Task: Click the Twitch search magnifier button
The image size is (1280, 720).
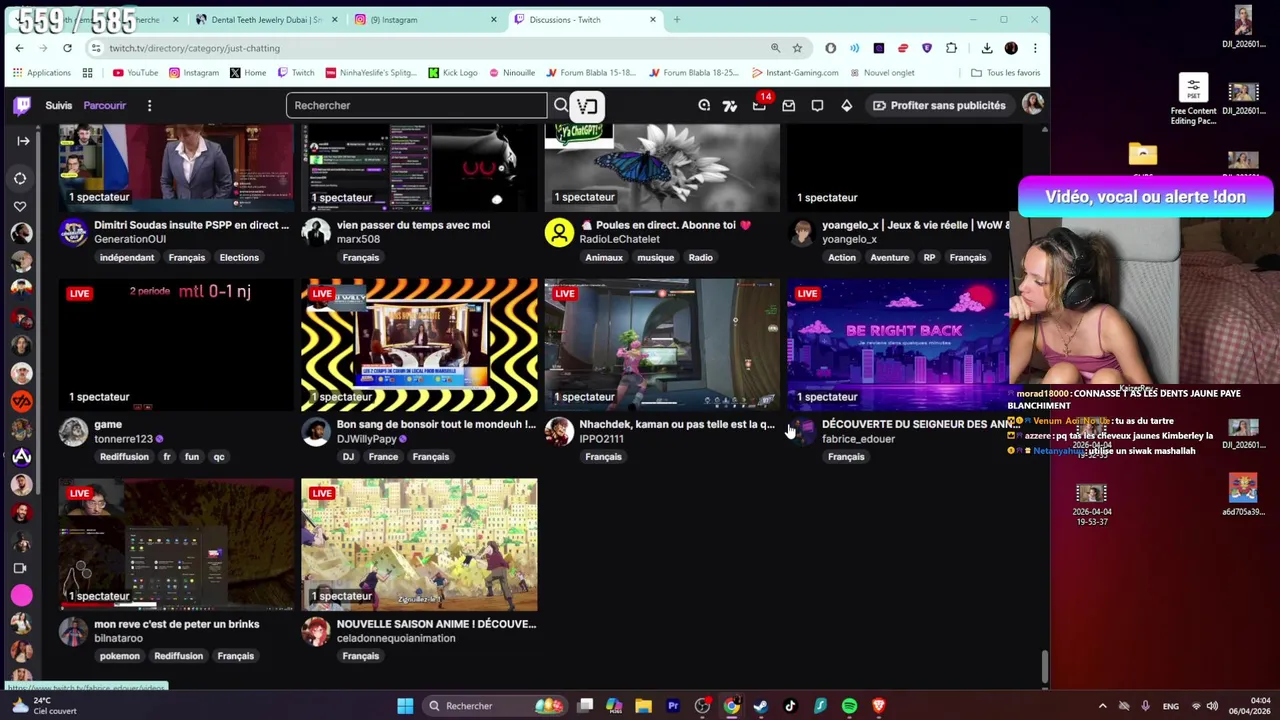Action: (561, 105)
